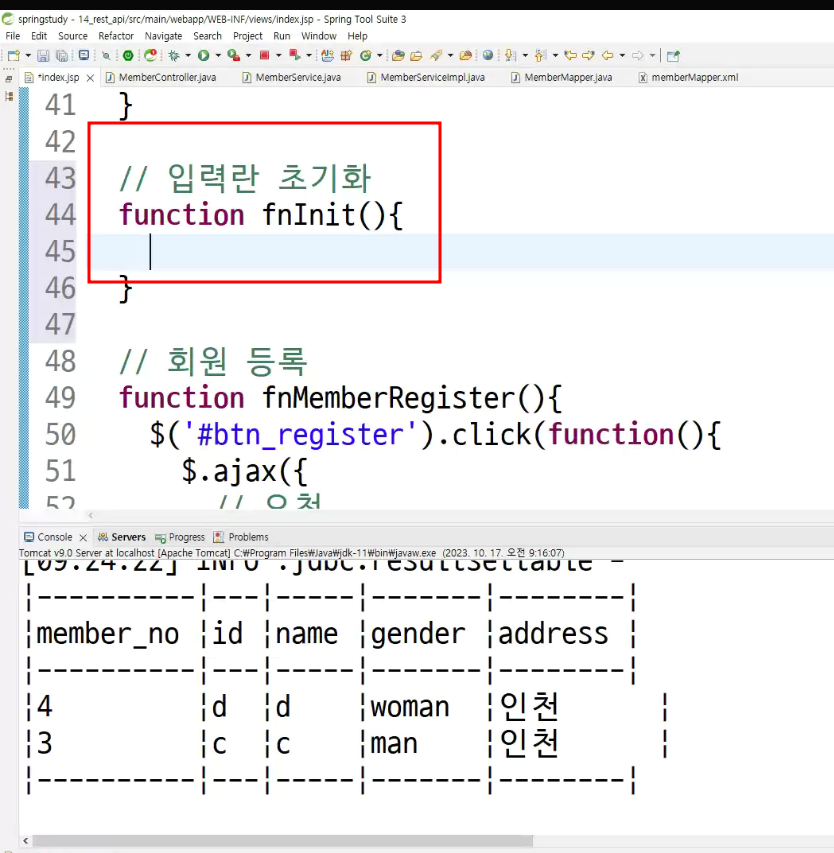Open the Project menu
This screenshot has height=853, width=834.
point(248,36)
